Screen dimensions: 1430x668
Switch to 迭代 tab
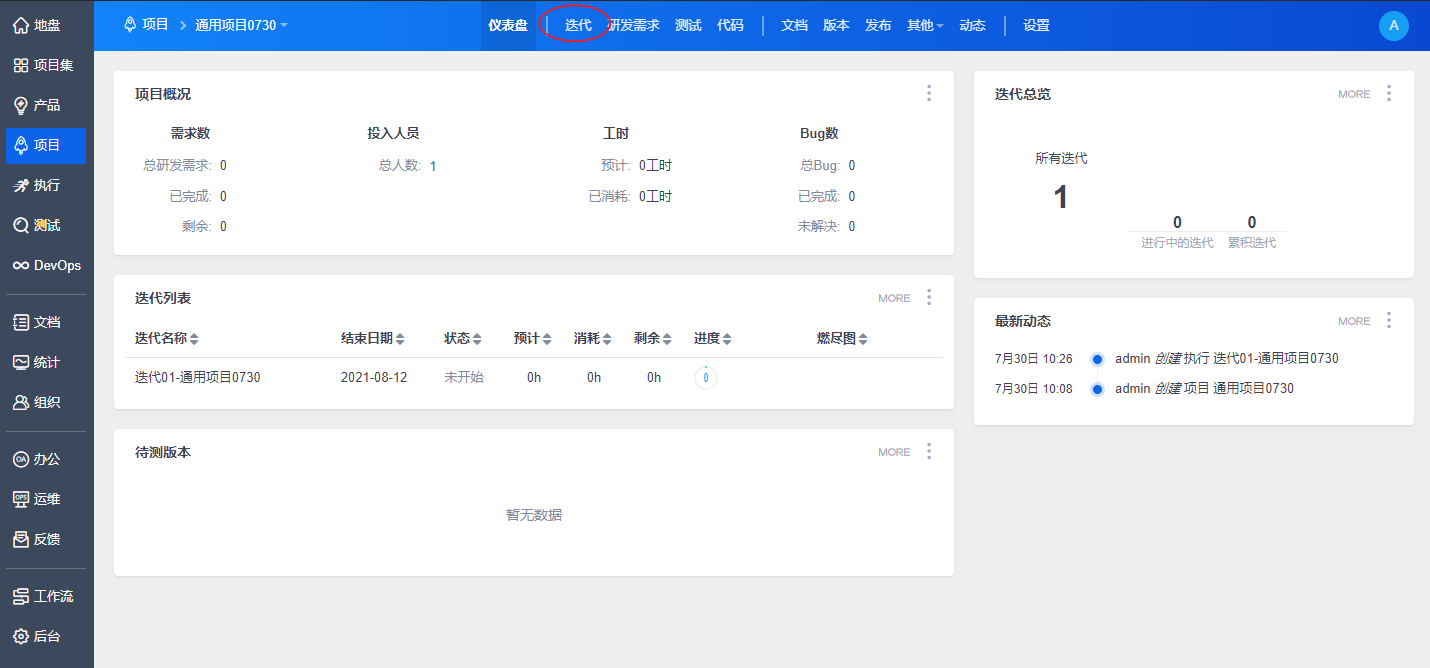pos(578,25)
